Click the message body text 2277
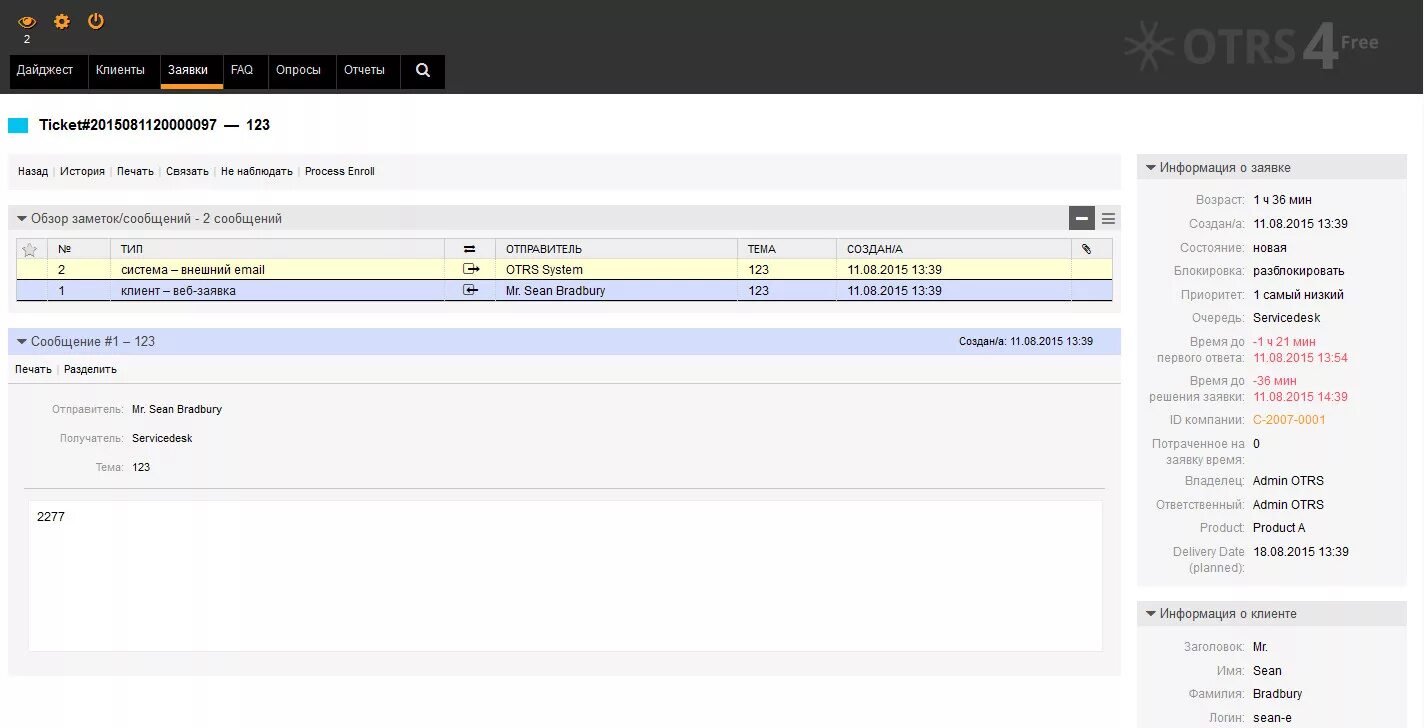 point(51,517)
